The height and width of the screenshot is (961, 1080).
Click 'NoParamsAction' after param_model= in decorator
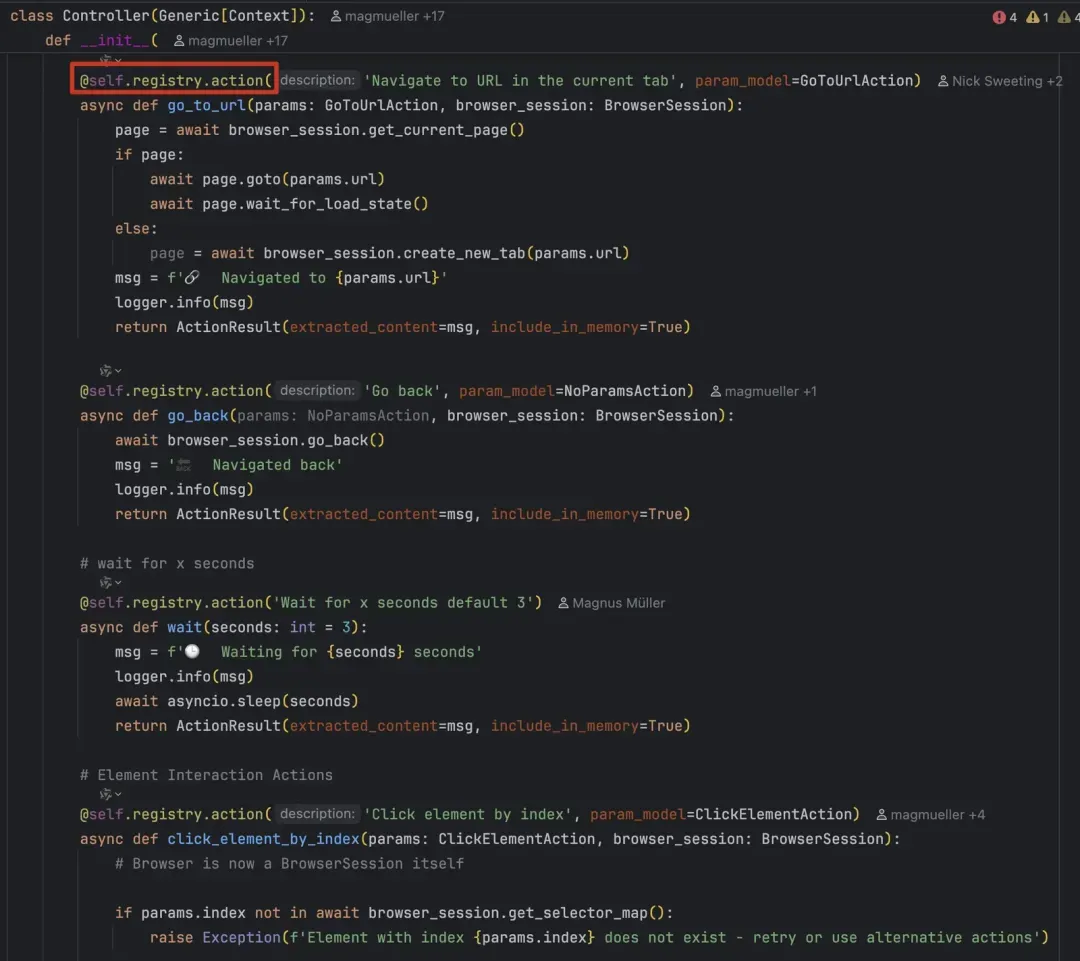(625, 391)
